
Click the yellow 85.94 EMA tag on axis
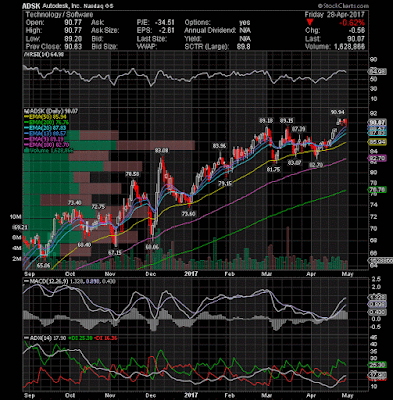pos(377,142)
